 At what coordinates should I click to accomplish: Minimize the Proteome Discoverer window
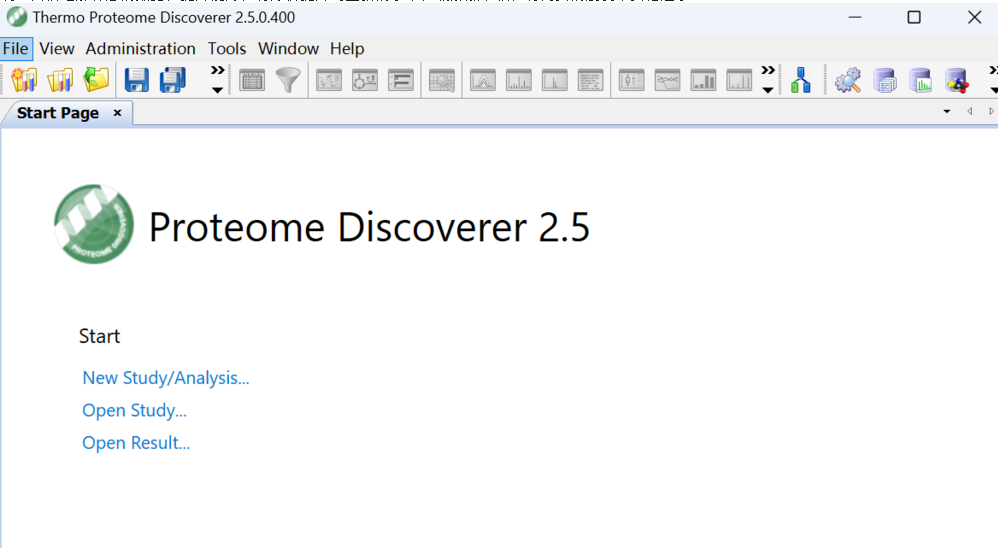pyautogui.click(x=855, y=17)
